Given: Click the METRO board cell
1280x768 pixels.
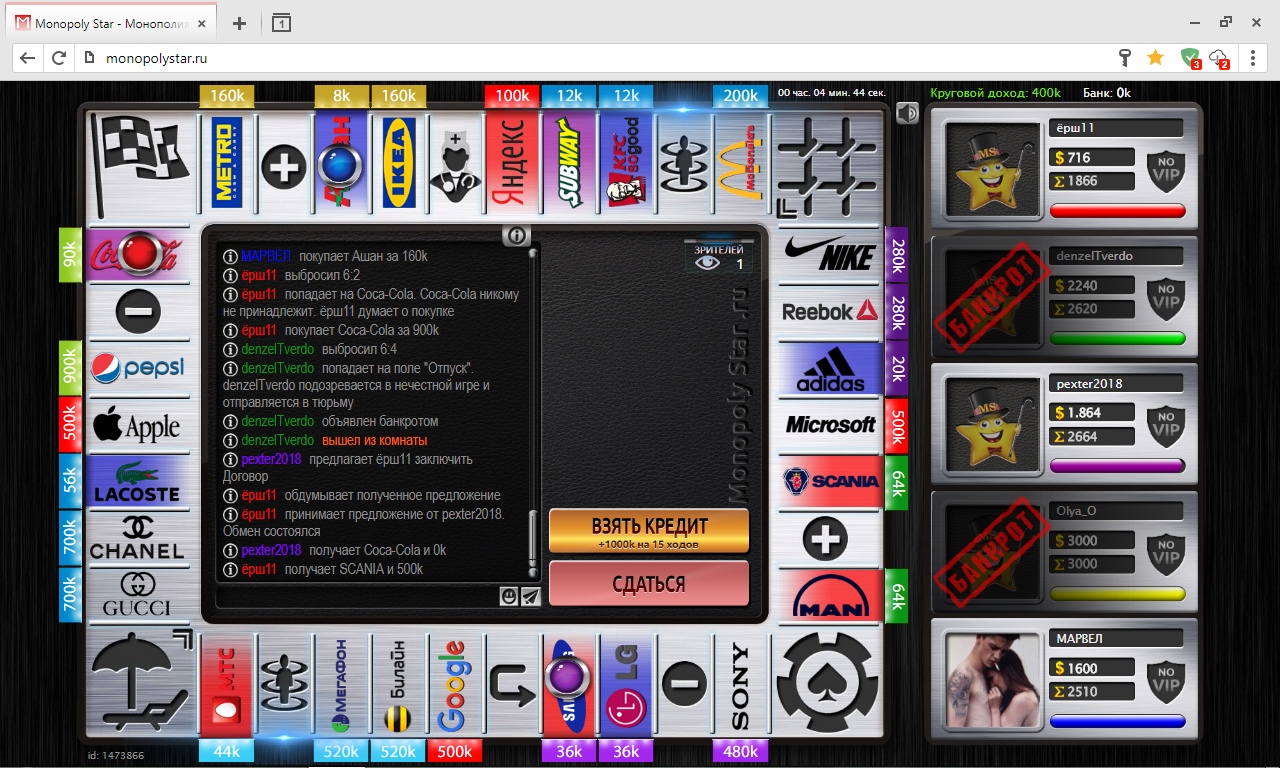Looking at the screenshot, I should pyautogui.click(x=227, y=162).
